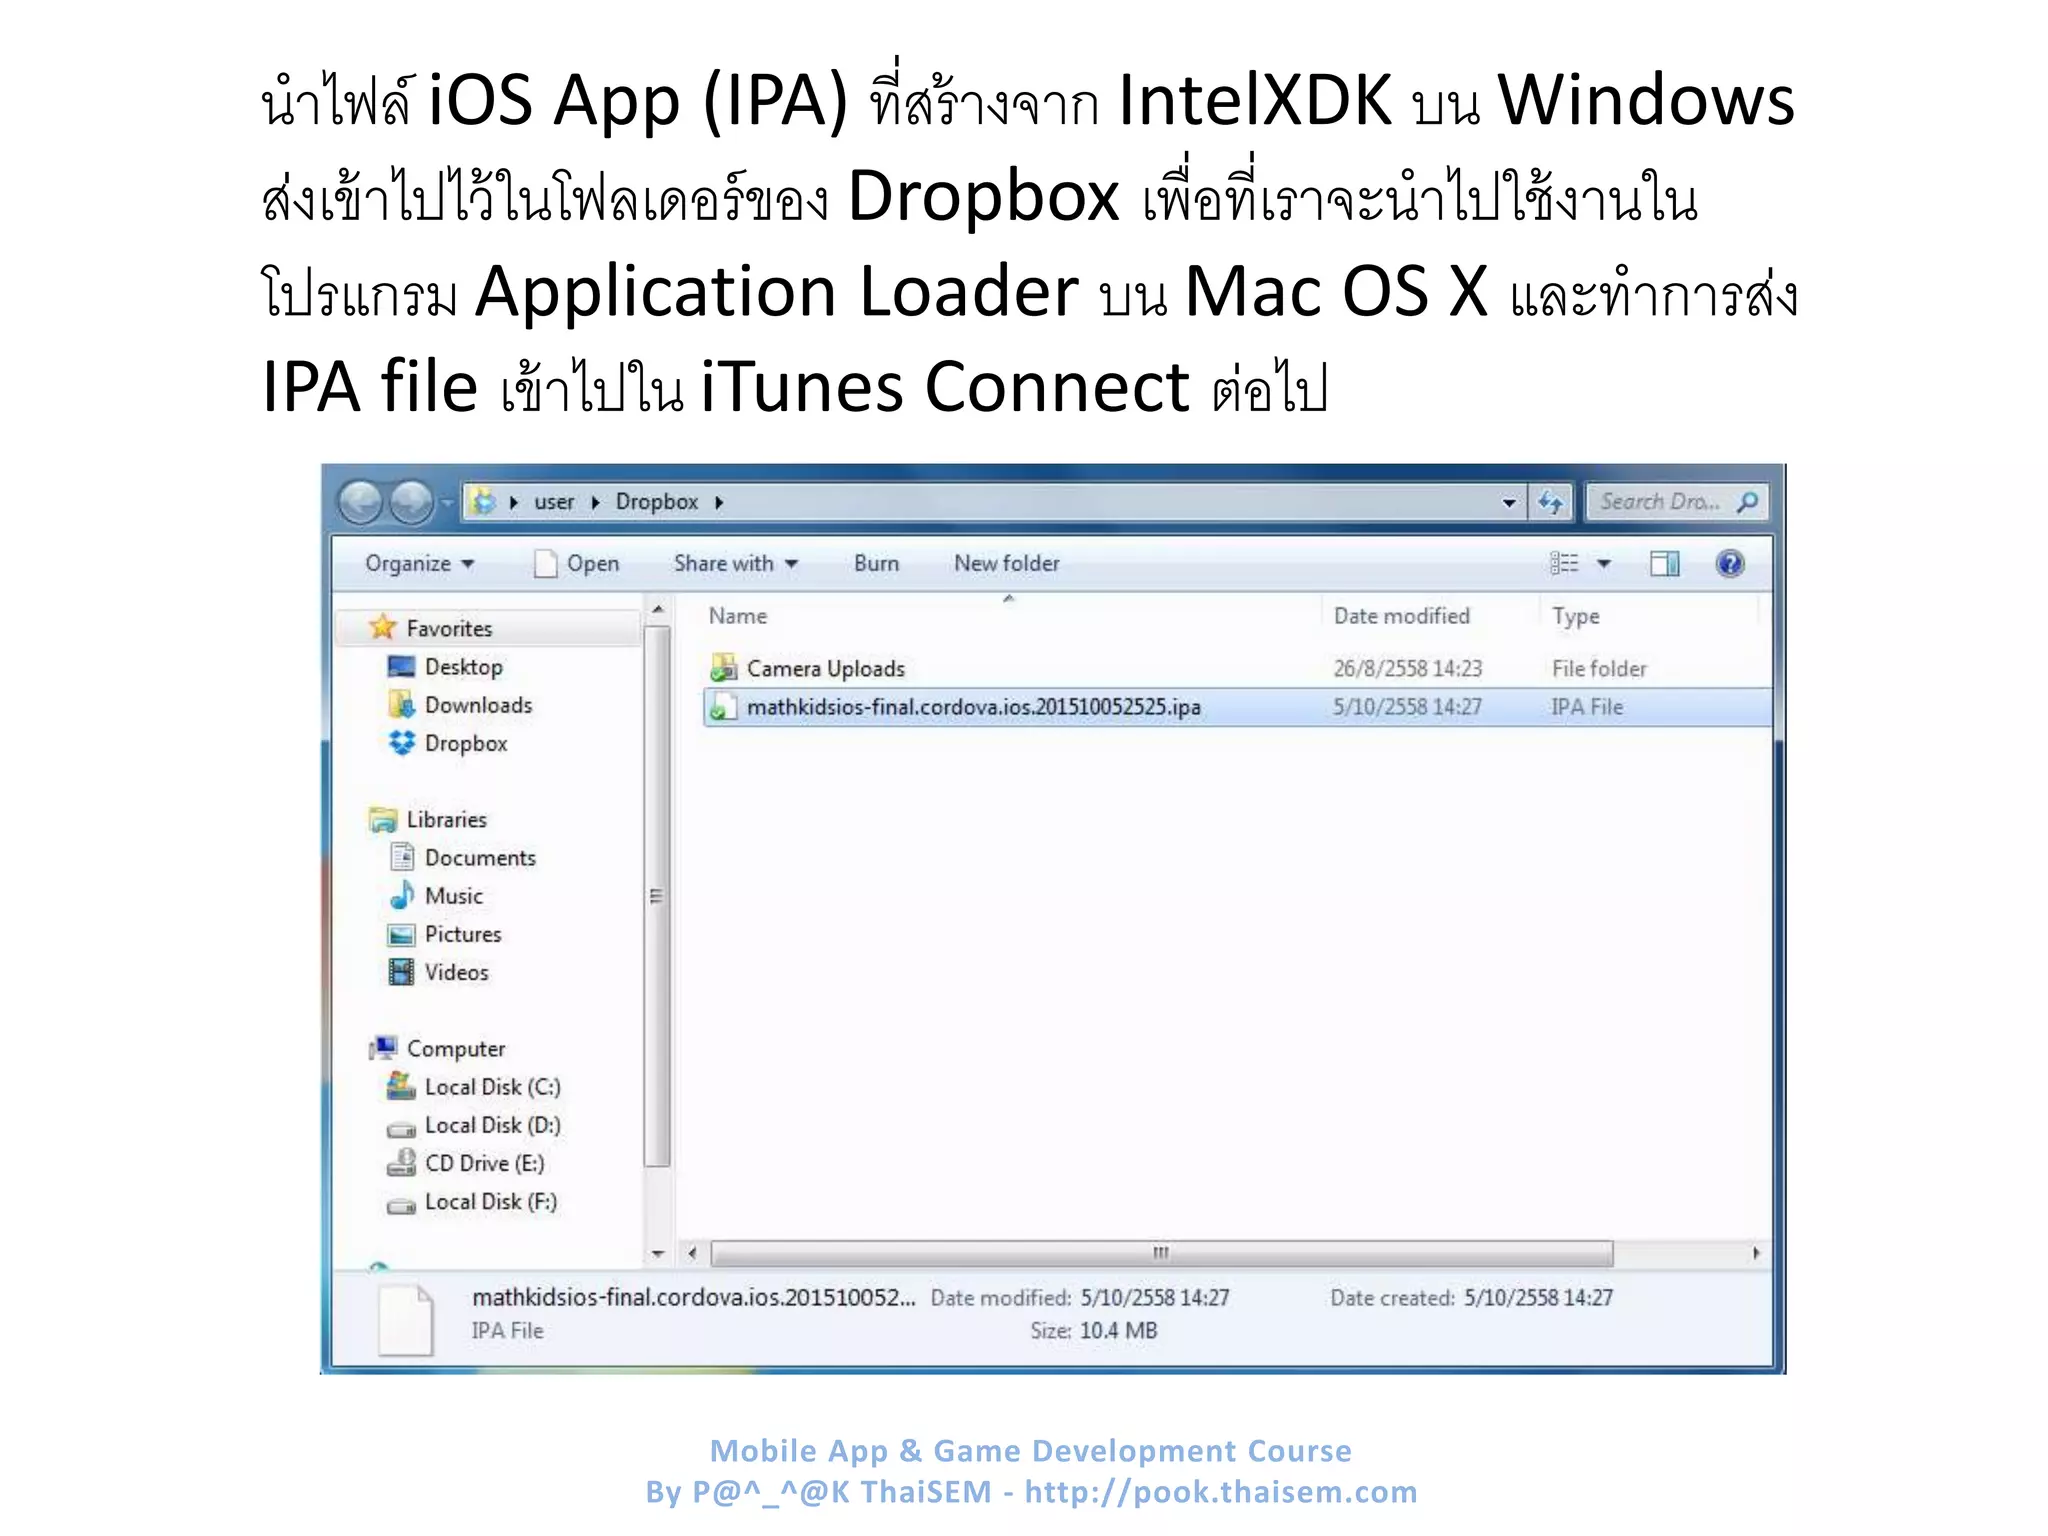Click the Date modified value in details pane

(x=1154, y=1298)
